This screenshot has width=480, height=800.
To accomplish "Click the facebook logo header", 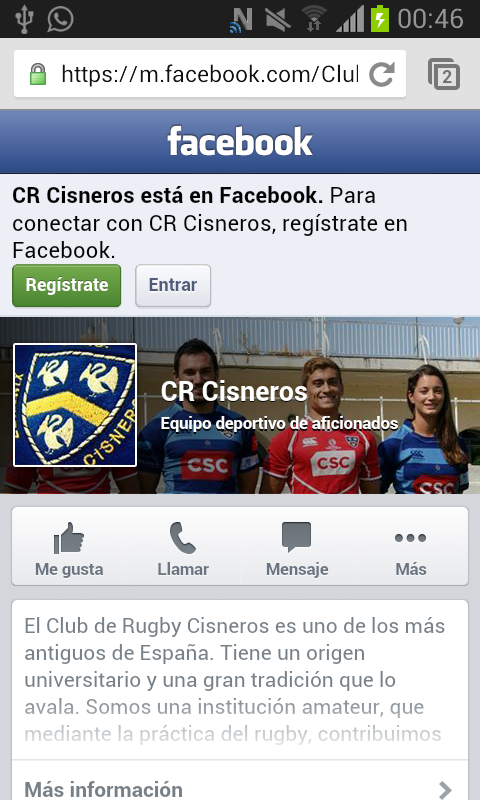I will coord(240,141).
